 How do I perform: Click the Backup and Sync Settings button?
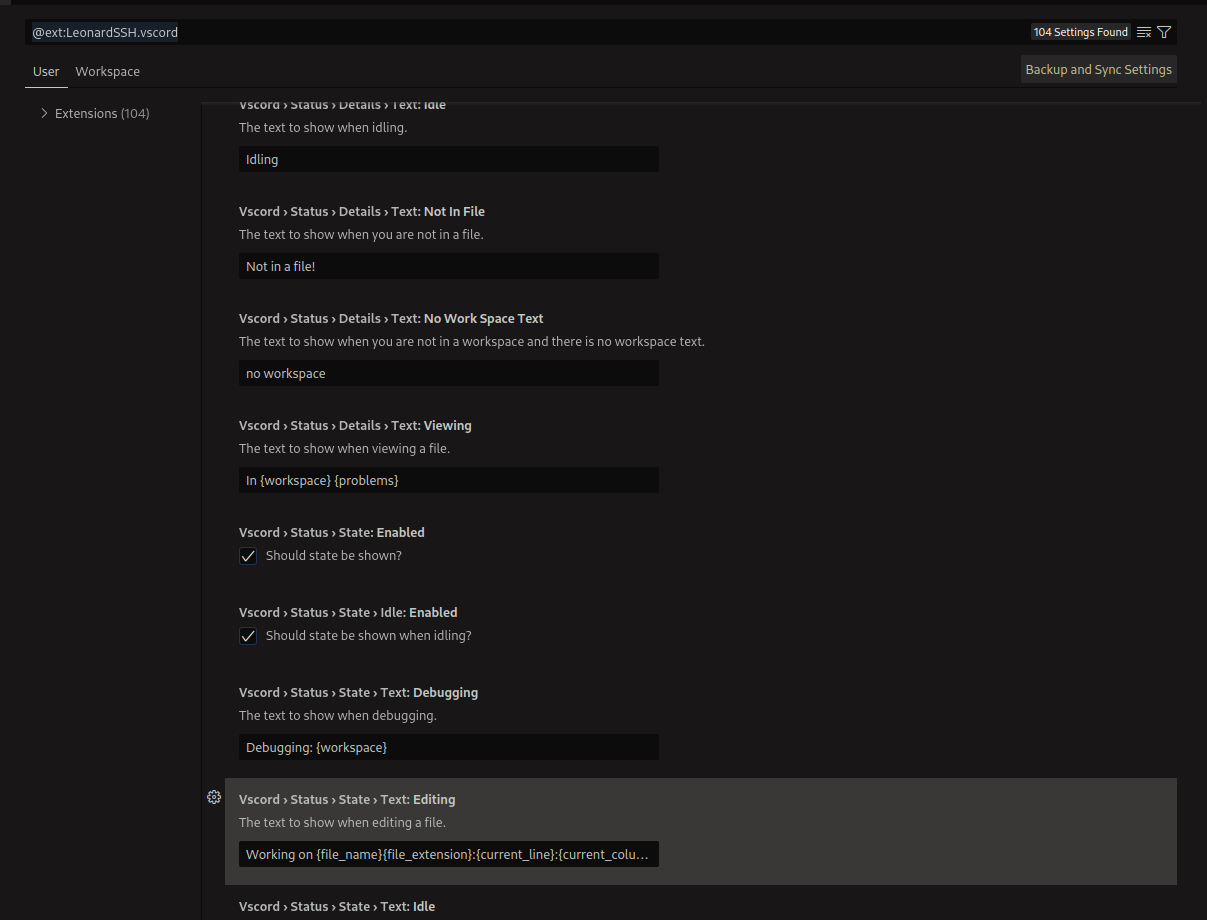click(x=1098, y=69)
